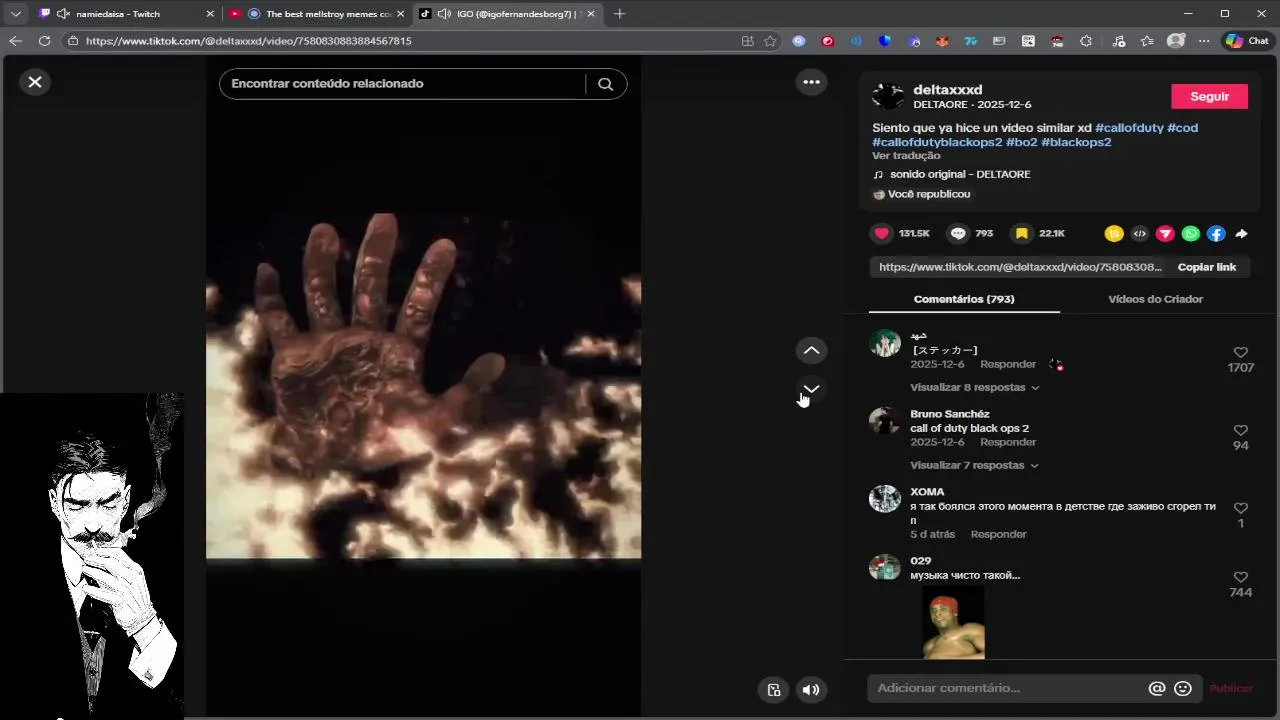Screen dimensions: 1280x720
Task: Open the #blackops2 hashtag
Action: point(1076,142)
